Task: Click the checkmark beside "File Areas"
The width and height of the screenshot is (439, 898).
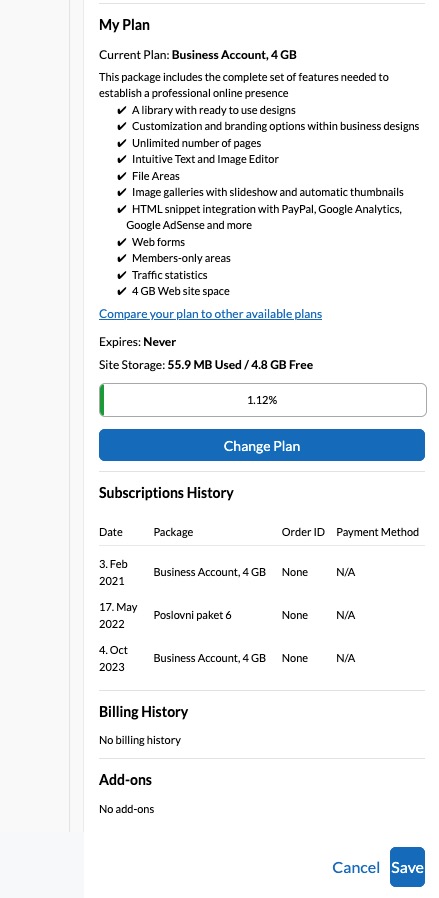Action: 121,176
